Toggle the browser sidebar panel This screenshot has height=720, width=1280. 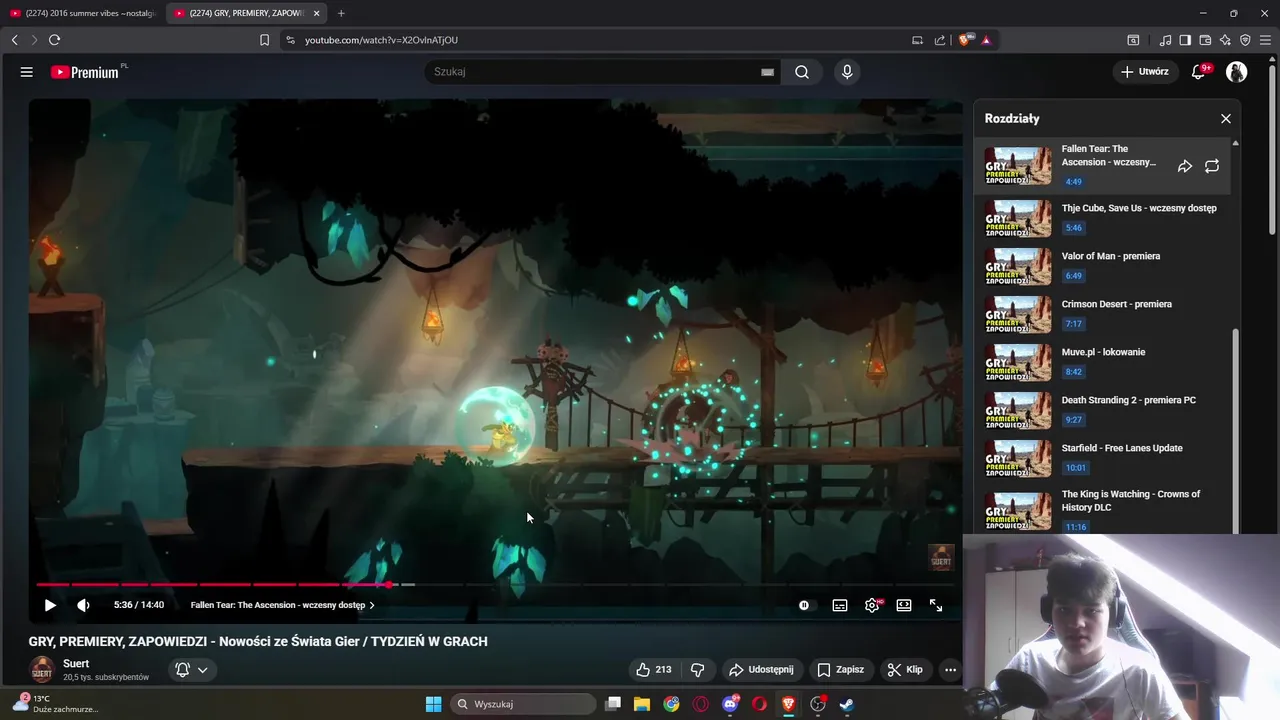click(1185, 40)
